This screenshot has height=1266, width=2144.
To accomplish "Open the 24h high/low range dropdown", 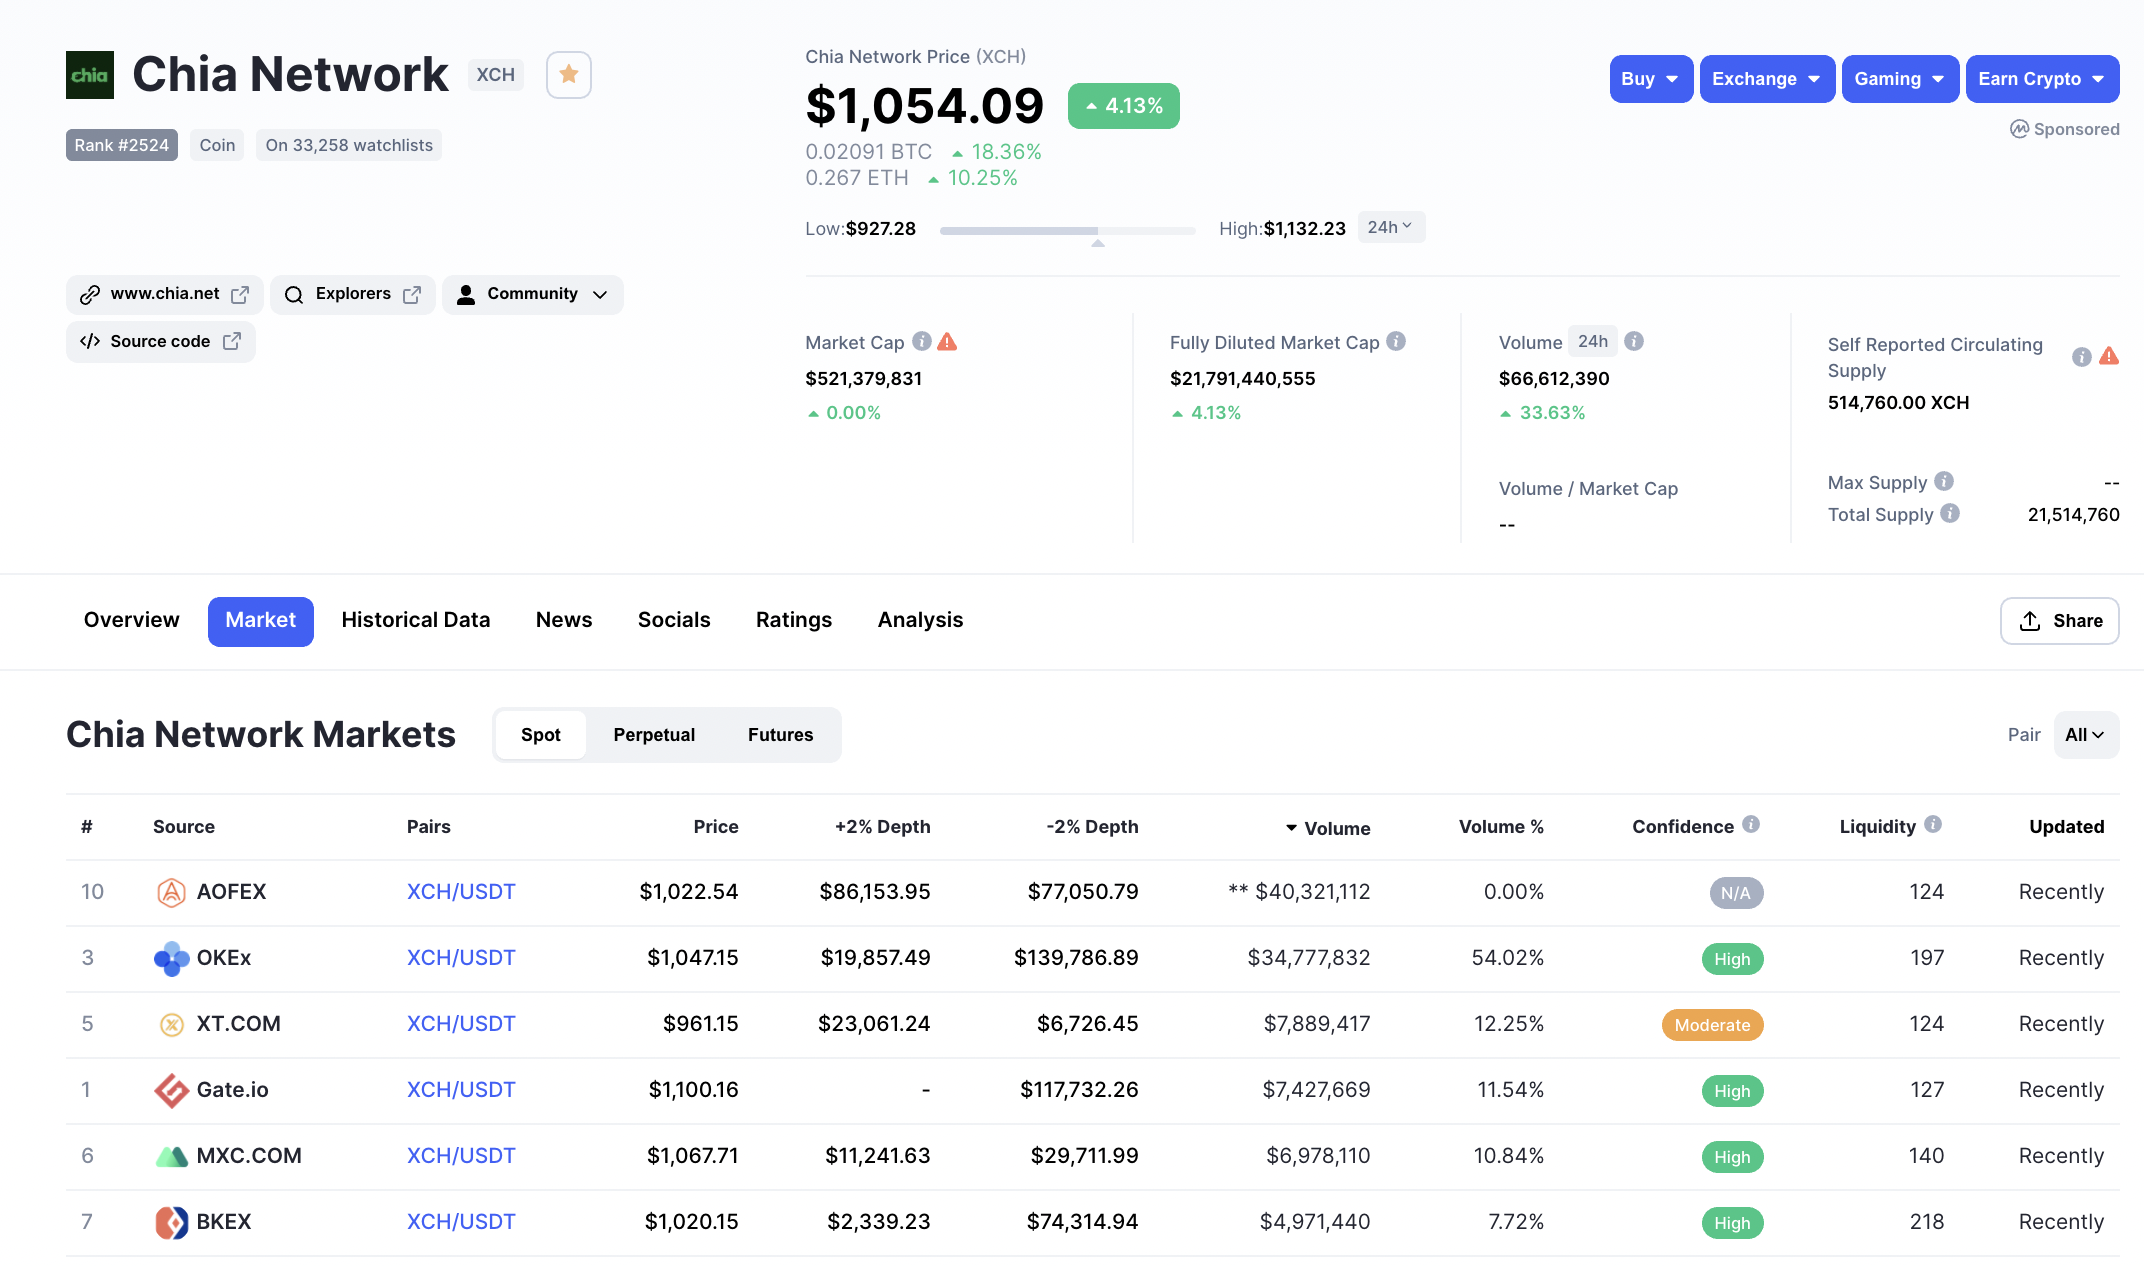I will 1390,228.
